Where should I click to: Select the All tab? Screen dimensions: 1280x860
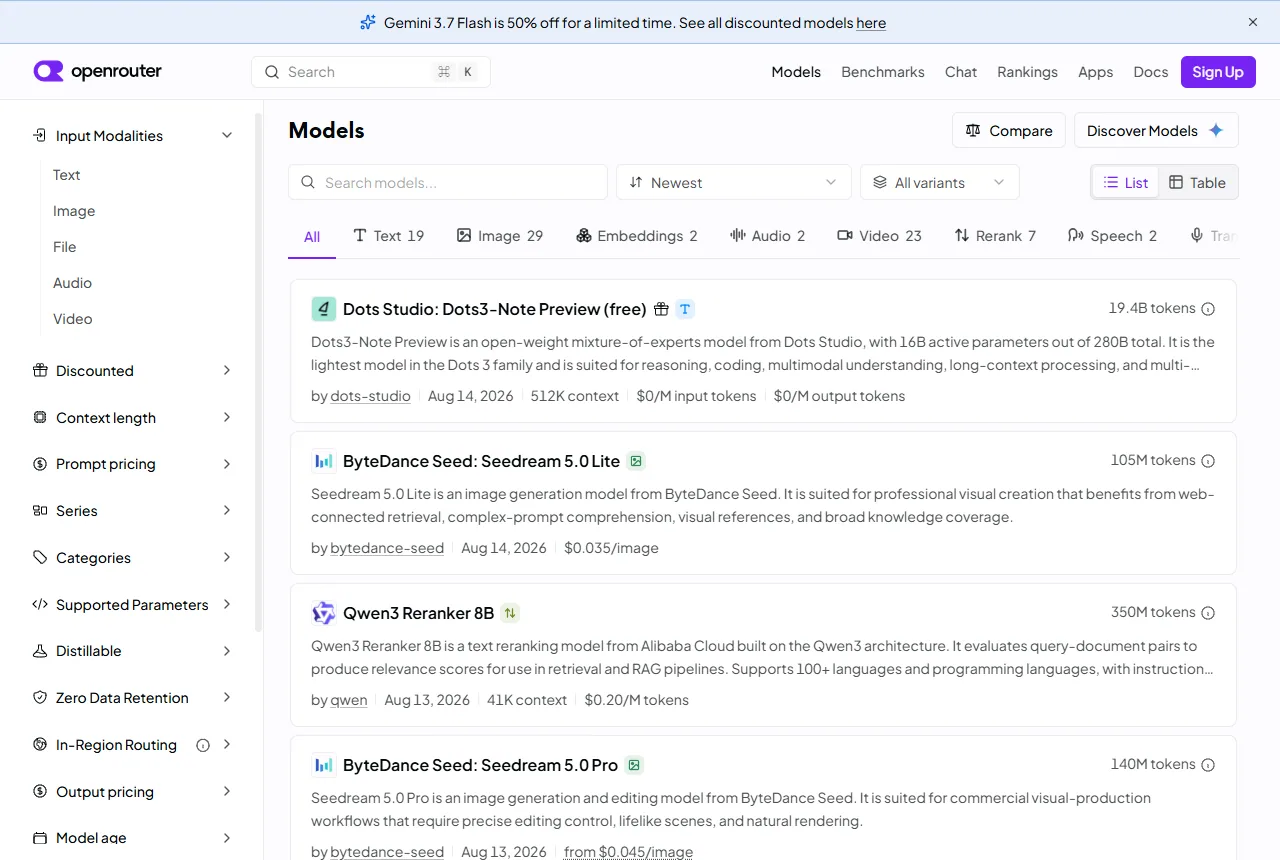(x=312, y=236)
